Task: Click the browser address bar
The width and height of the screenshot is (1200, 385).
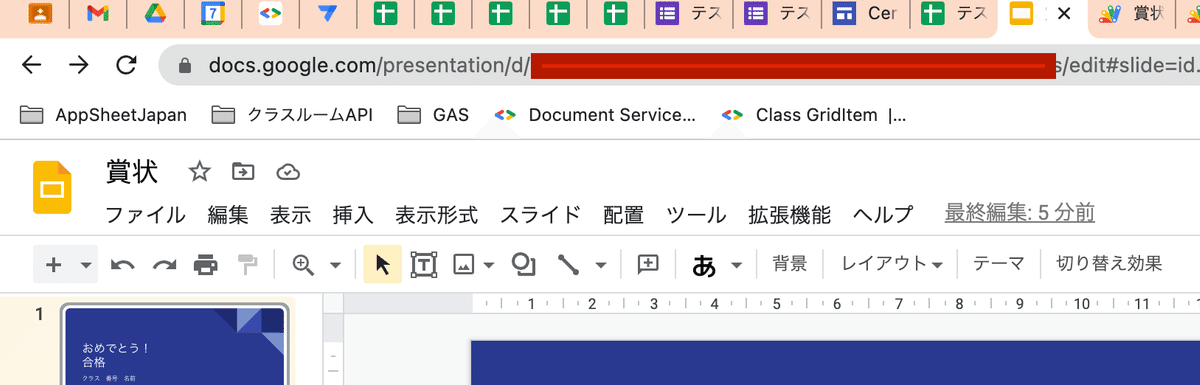Action: click(x=680, y=66)
